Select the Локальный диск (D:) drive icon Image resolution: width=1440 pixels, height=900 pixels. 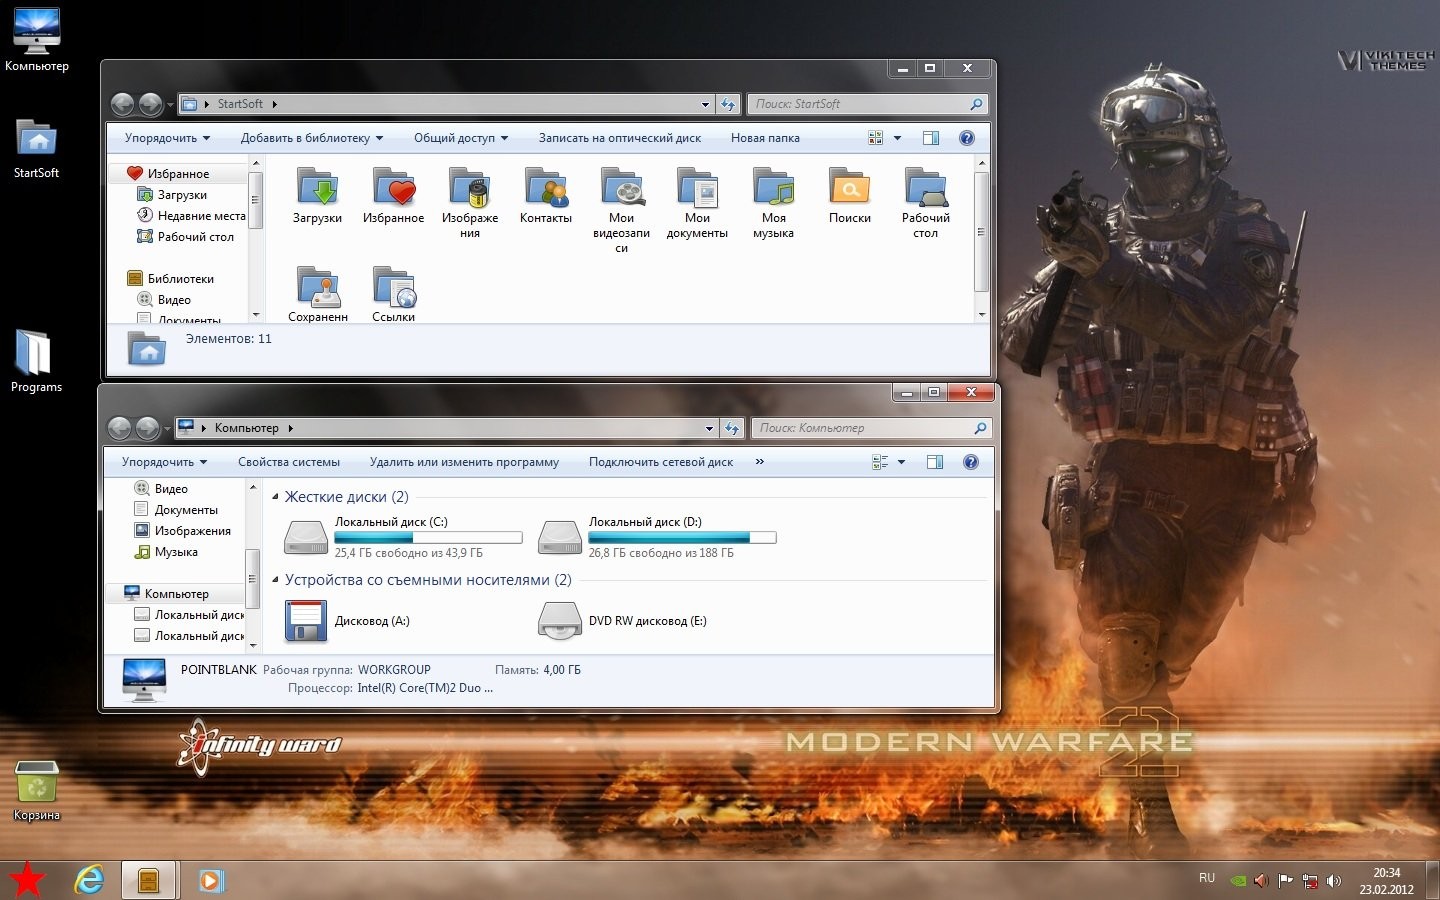560,537
